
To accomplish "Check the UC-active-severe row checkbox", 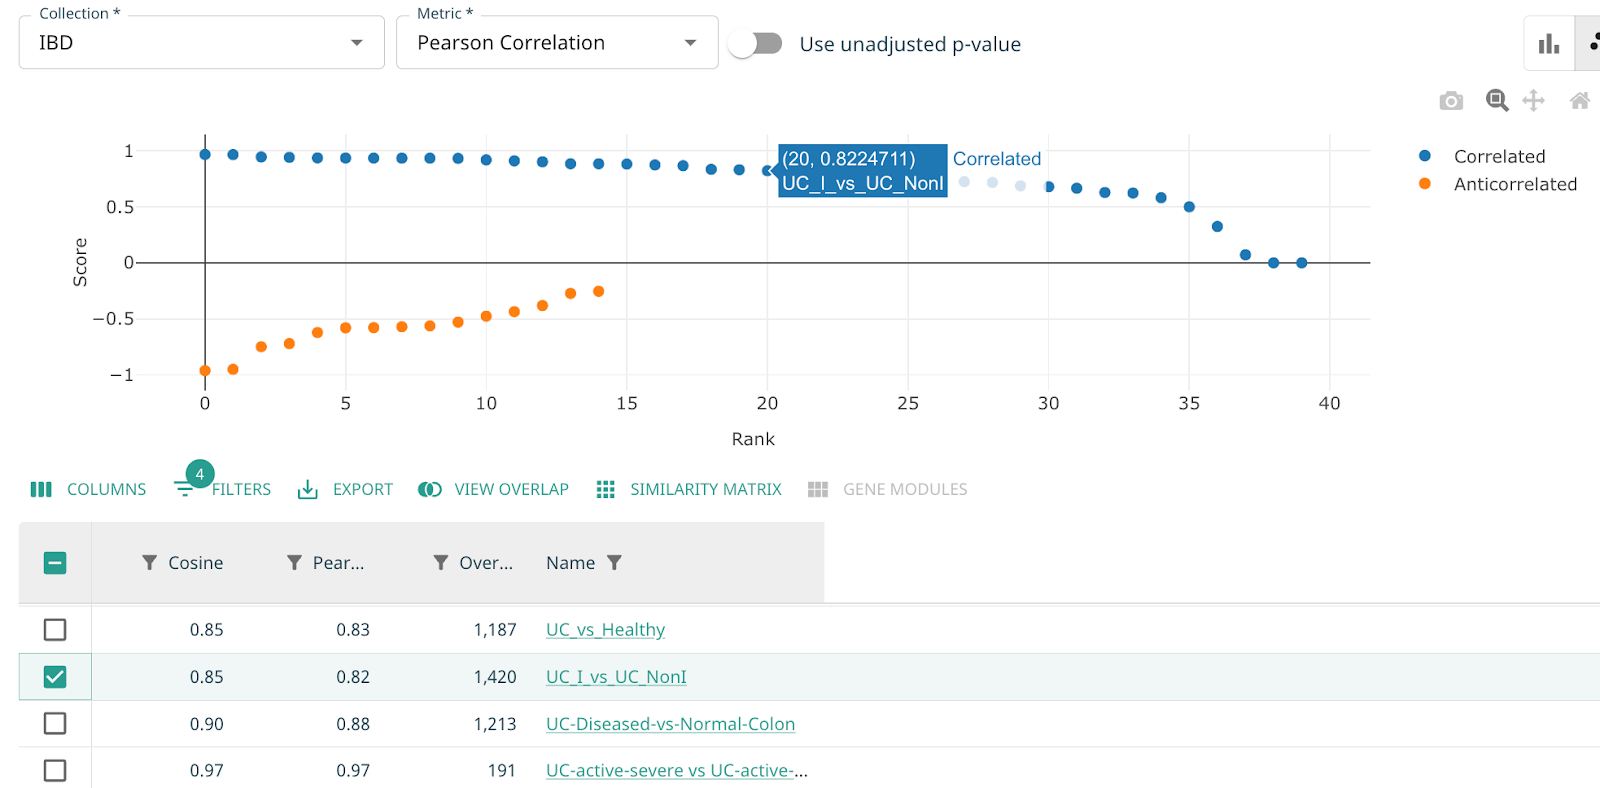I will coord(55,770).
